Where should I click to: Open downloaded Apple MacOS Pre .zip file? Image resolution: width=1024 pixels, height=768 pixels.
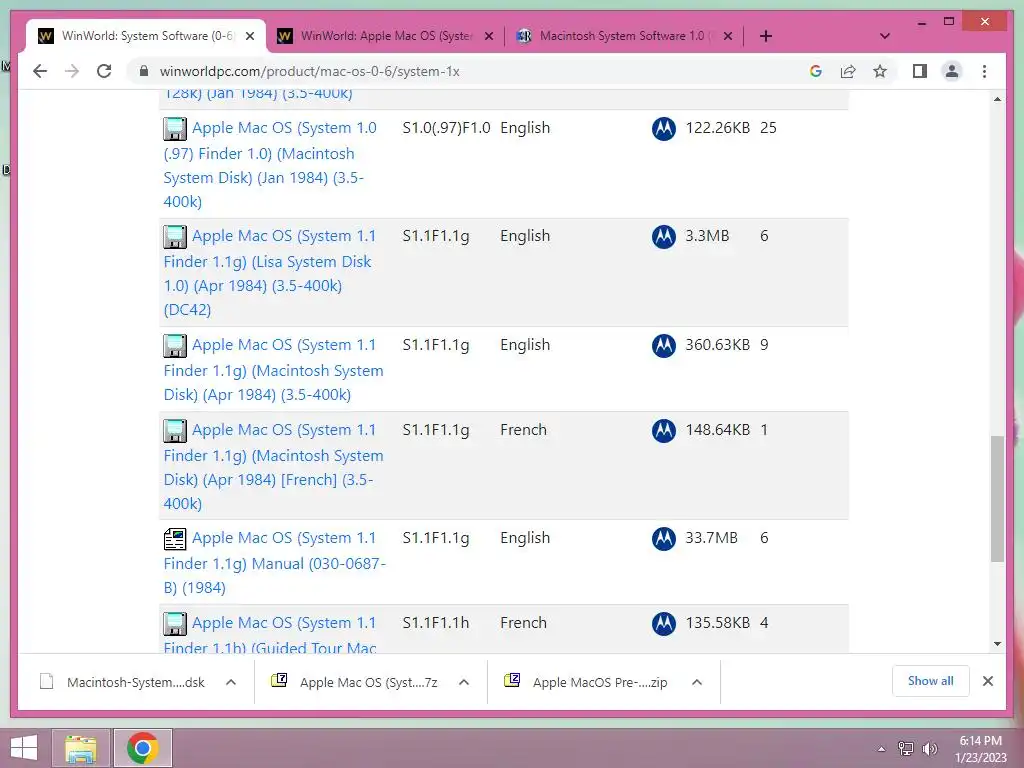tap(587, 682)
